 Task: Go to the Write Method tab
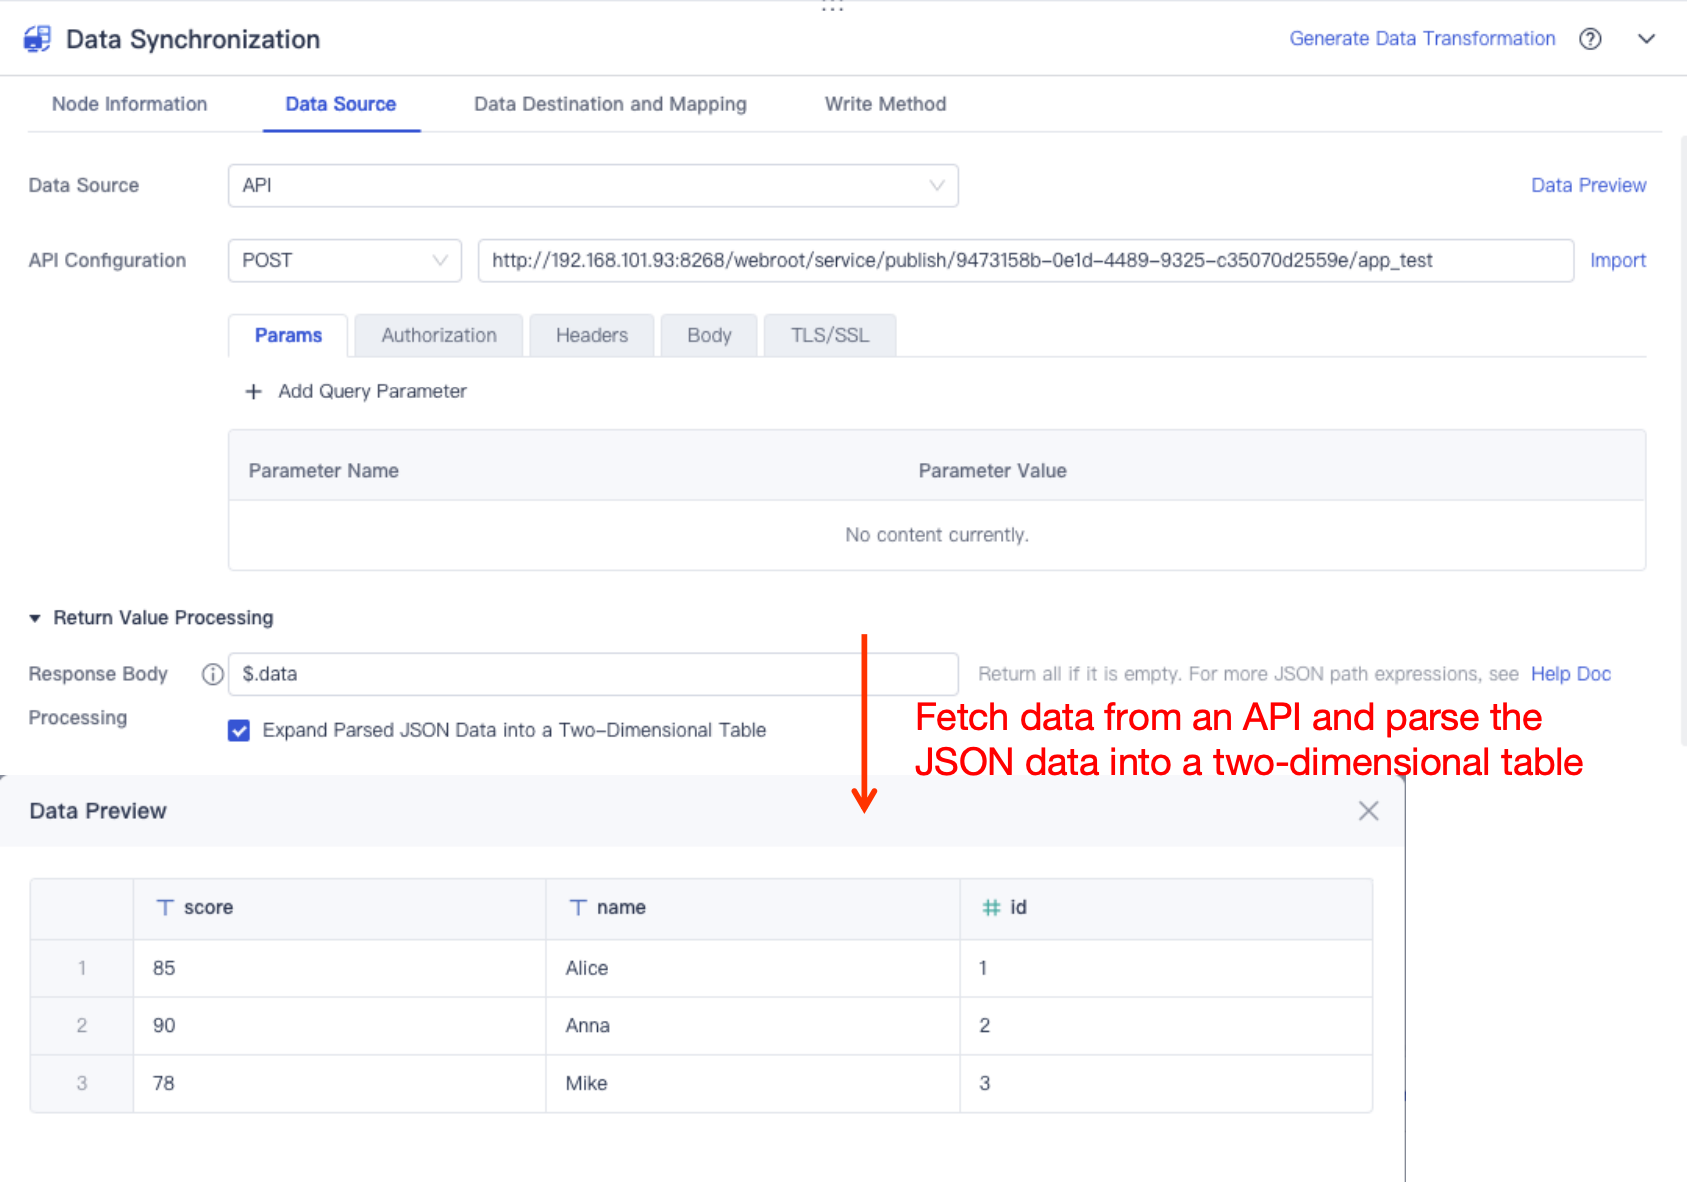885,104
